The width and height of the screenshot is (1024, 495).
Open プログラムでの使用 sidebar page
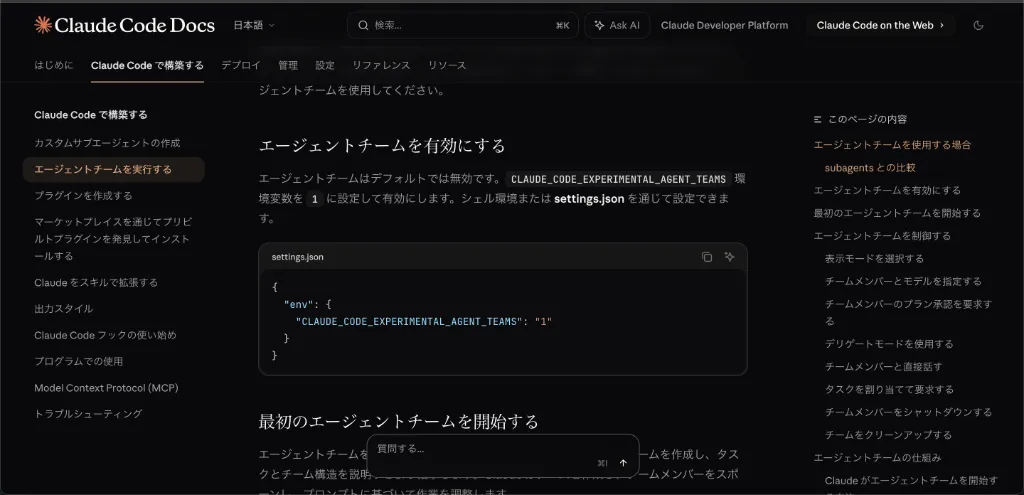click(x=78, y=361)
